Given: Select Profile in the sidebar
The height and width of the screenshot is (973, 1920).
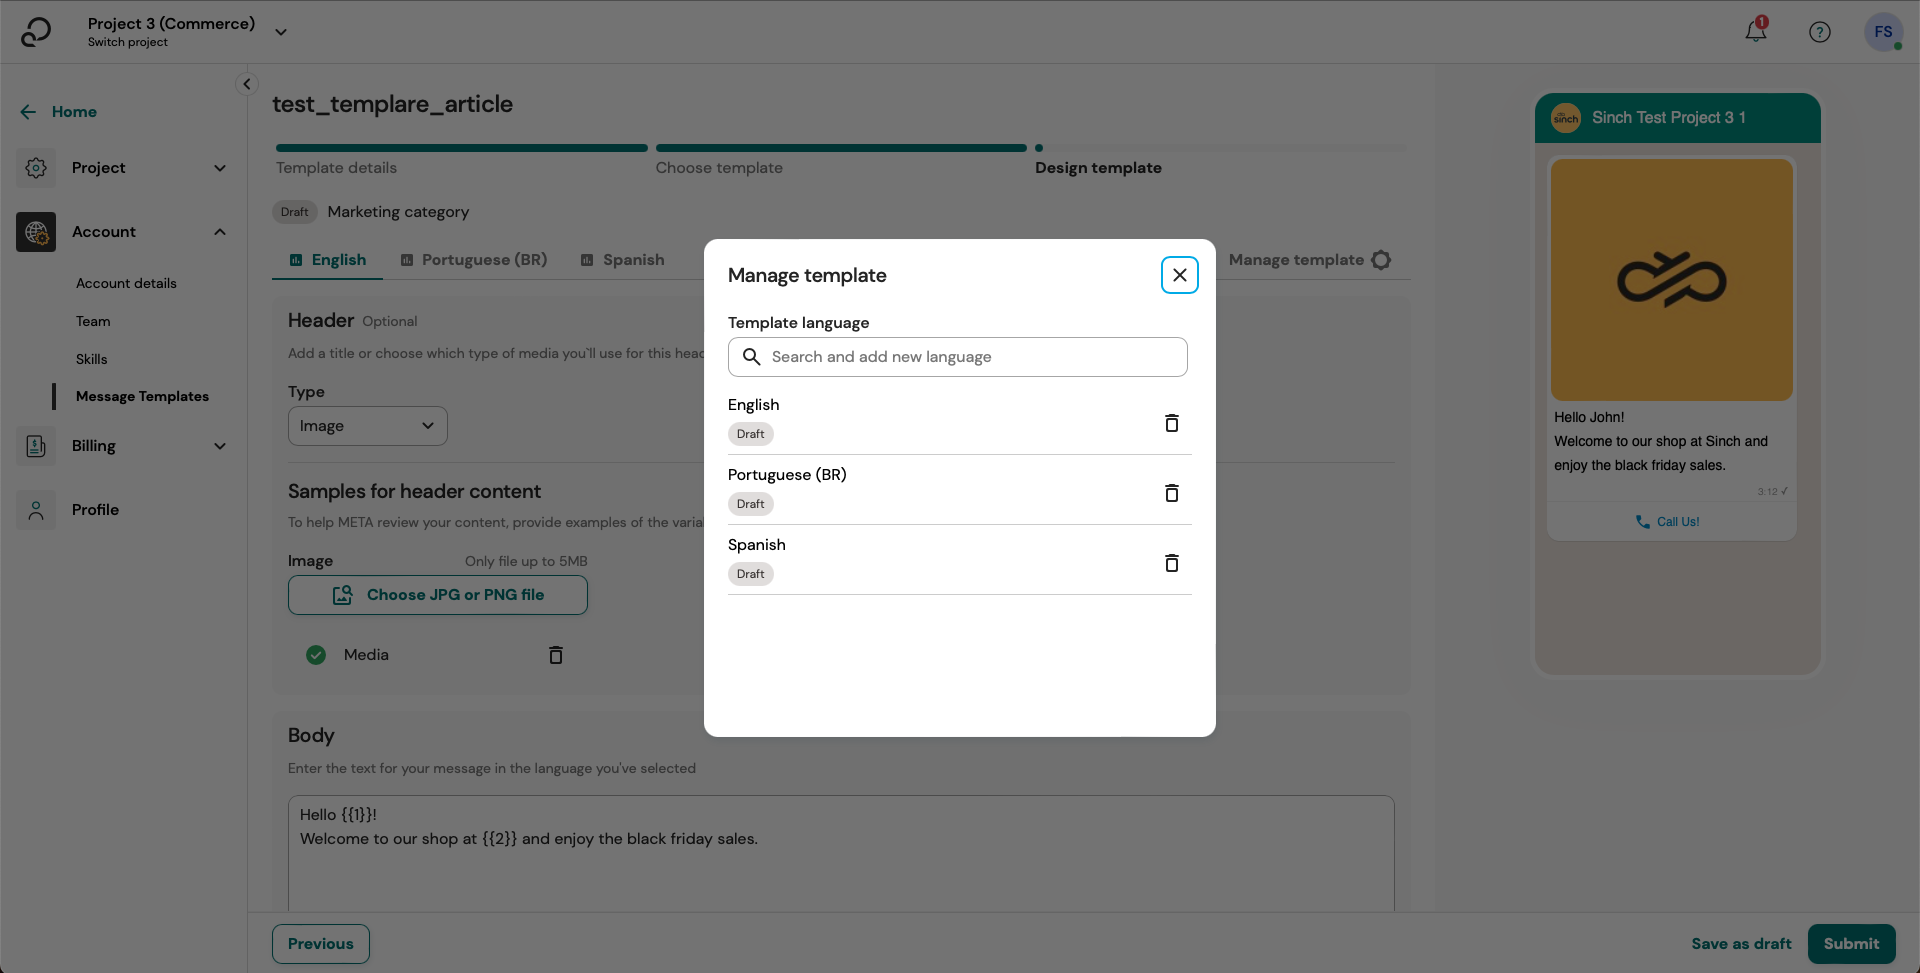Looking at the screenshot, I should coord(95,510).
